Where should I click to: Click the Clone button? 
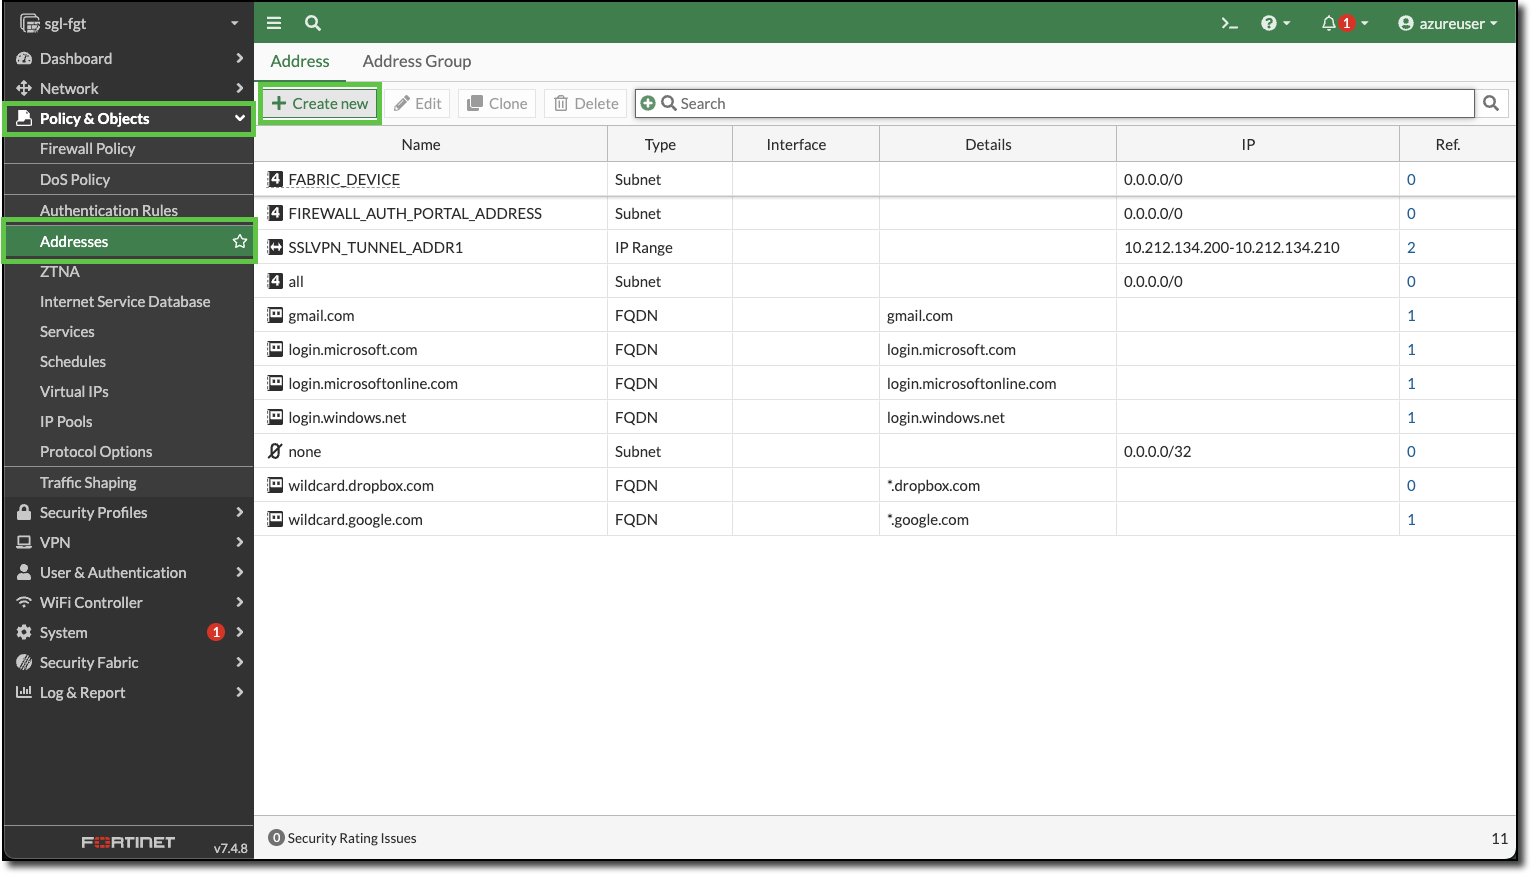pyautogui.click(x=496, y=103)
